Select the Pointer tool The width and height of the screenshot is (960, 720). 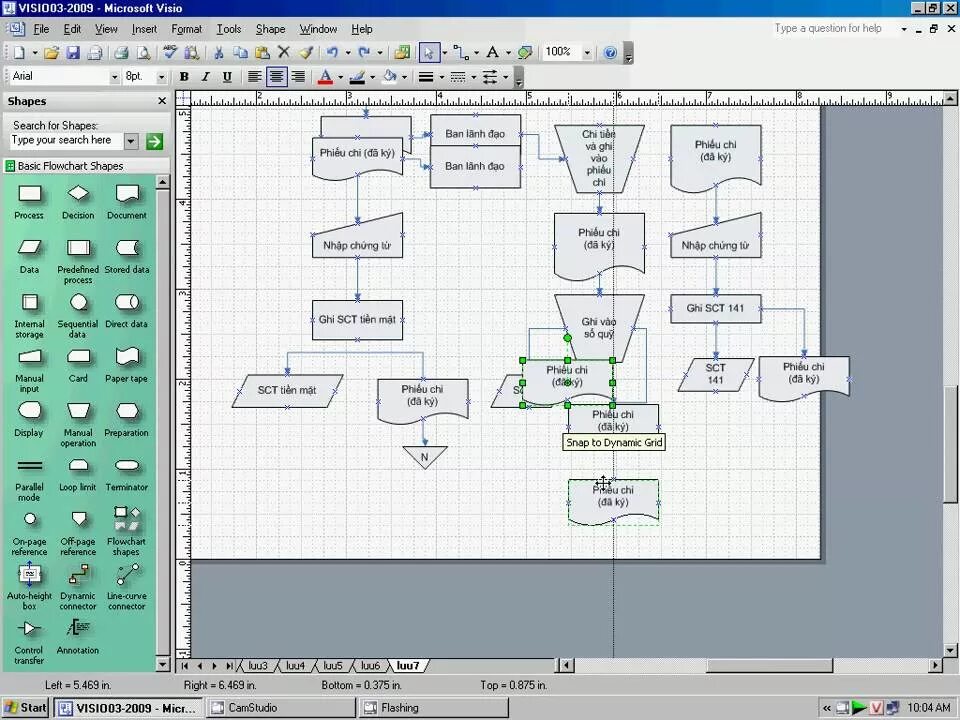[x=429, y=53]
